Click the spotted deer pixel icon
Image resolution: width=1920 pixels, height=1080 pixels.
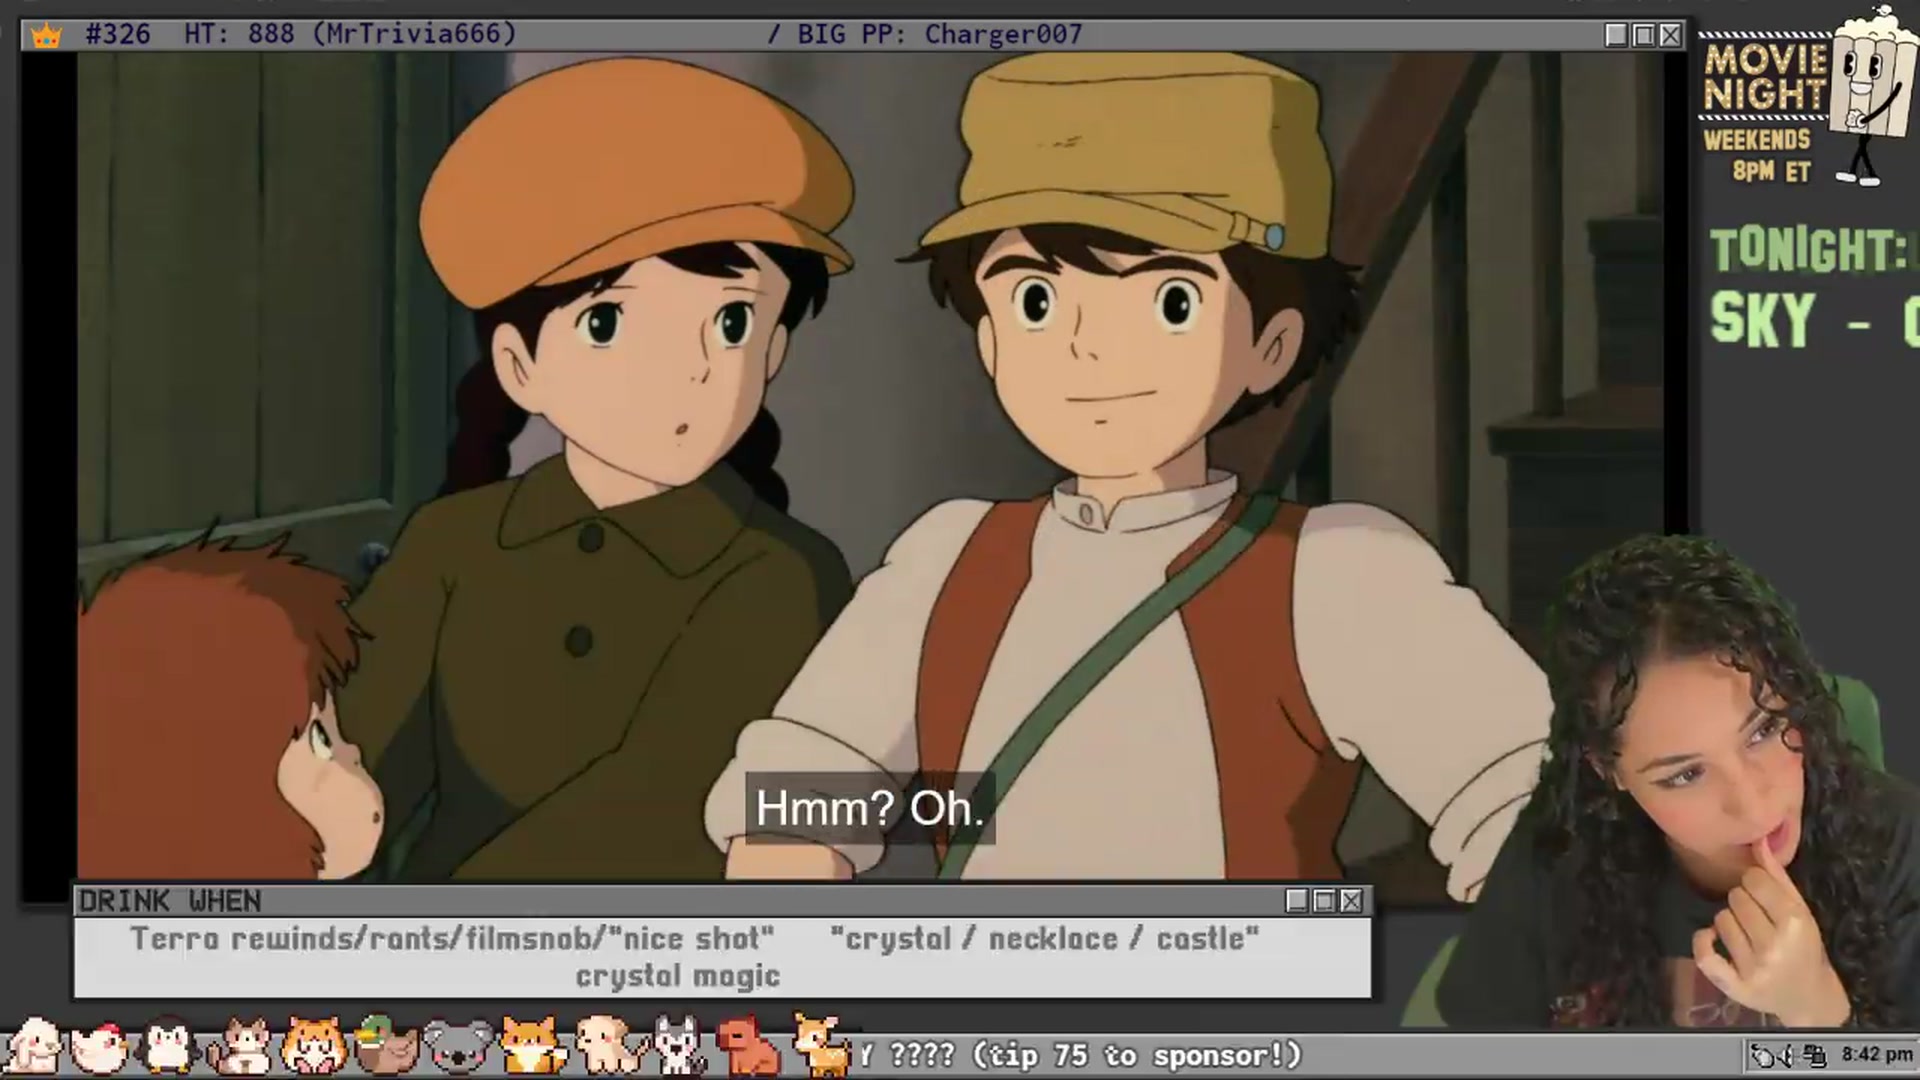point(821,1045)
